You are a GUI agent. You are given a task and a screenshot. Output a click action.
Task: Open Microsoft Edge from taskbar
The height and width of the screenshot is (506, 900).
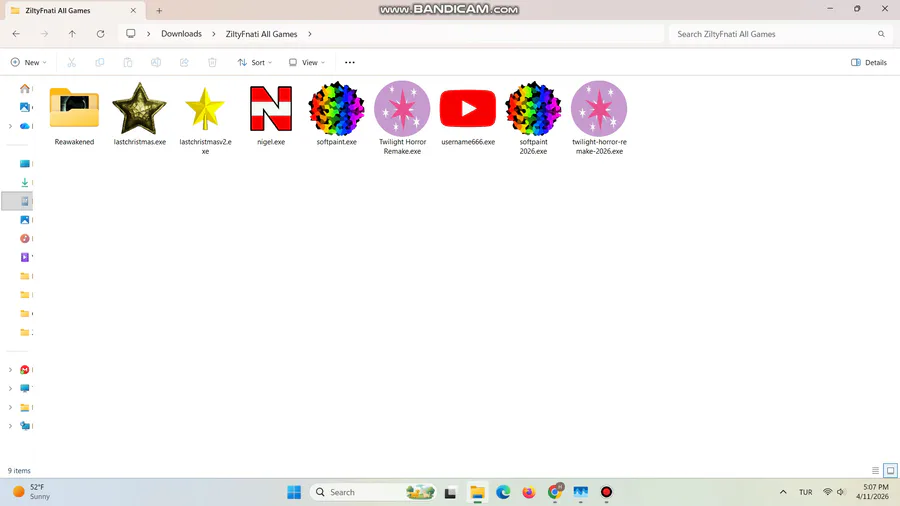click(x=503, y=492)
